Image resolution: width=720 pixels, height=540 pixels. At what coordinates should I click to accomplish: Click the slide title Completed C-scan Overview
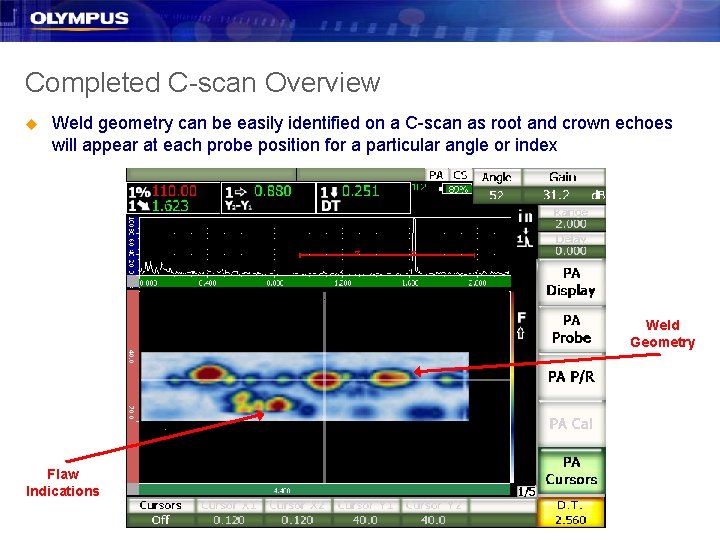(x=202, y=83)
